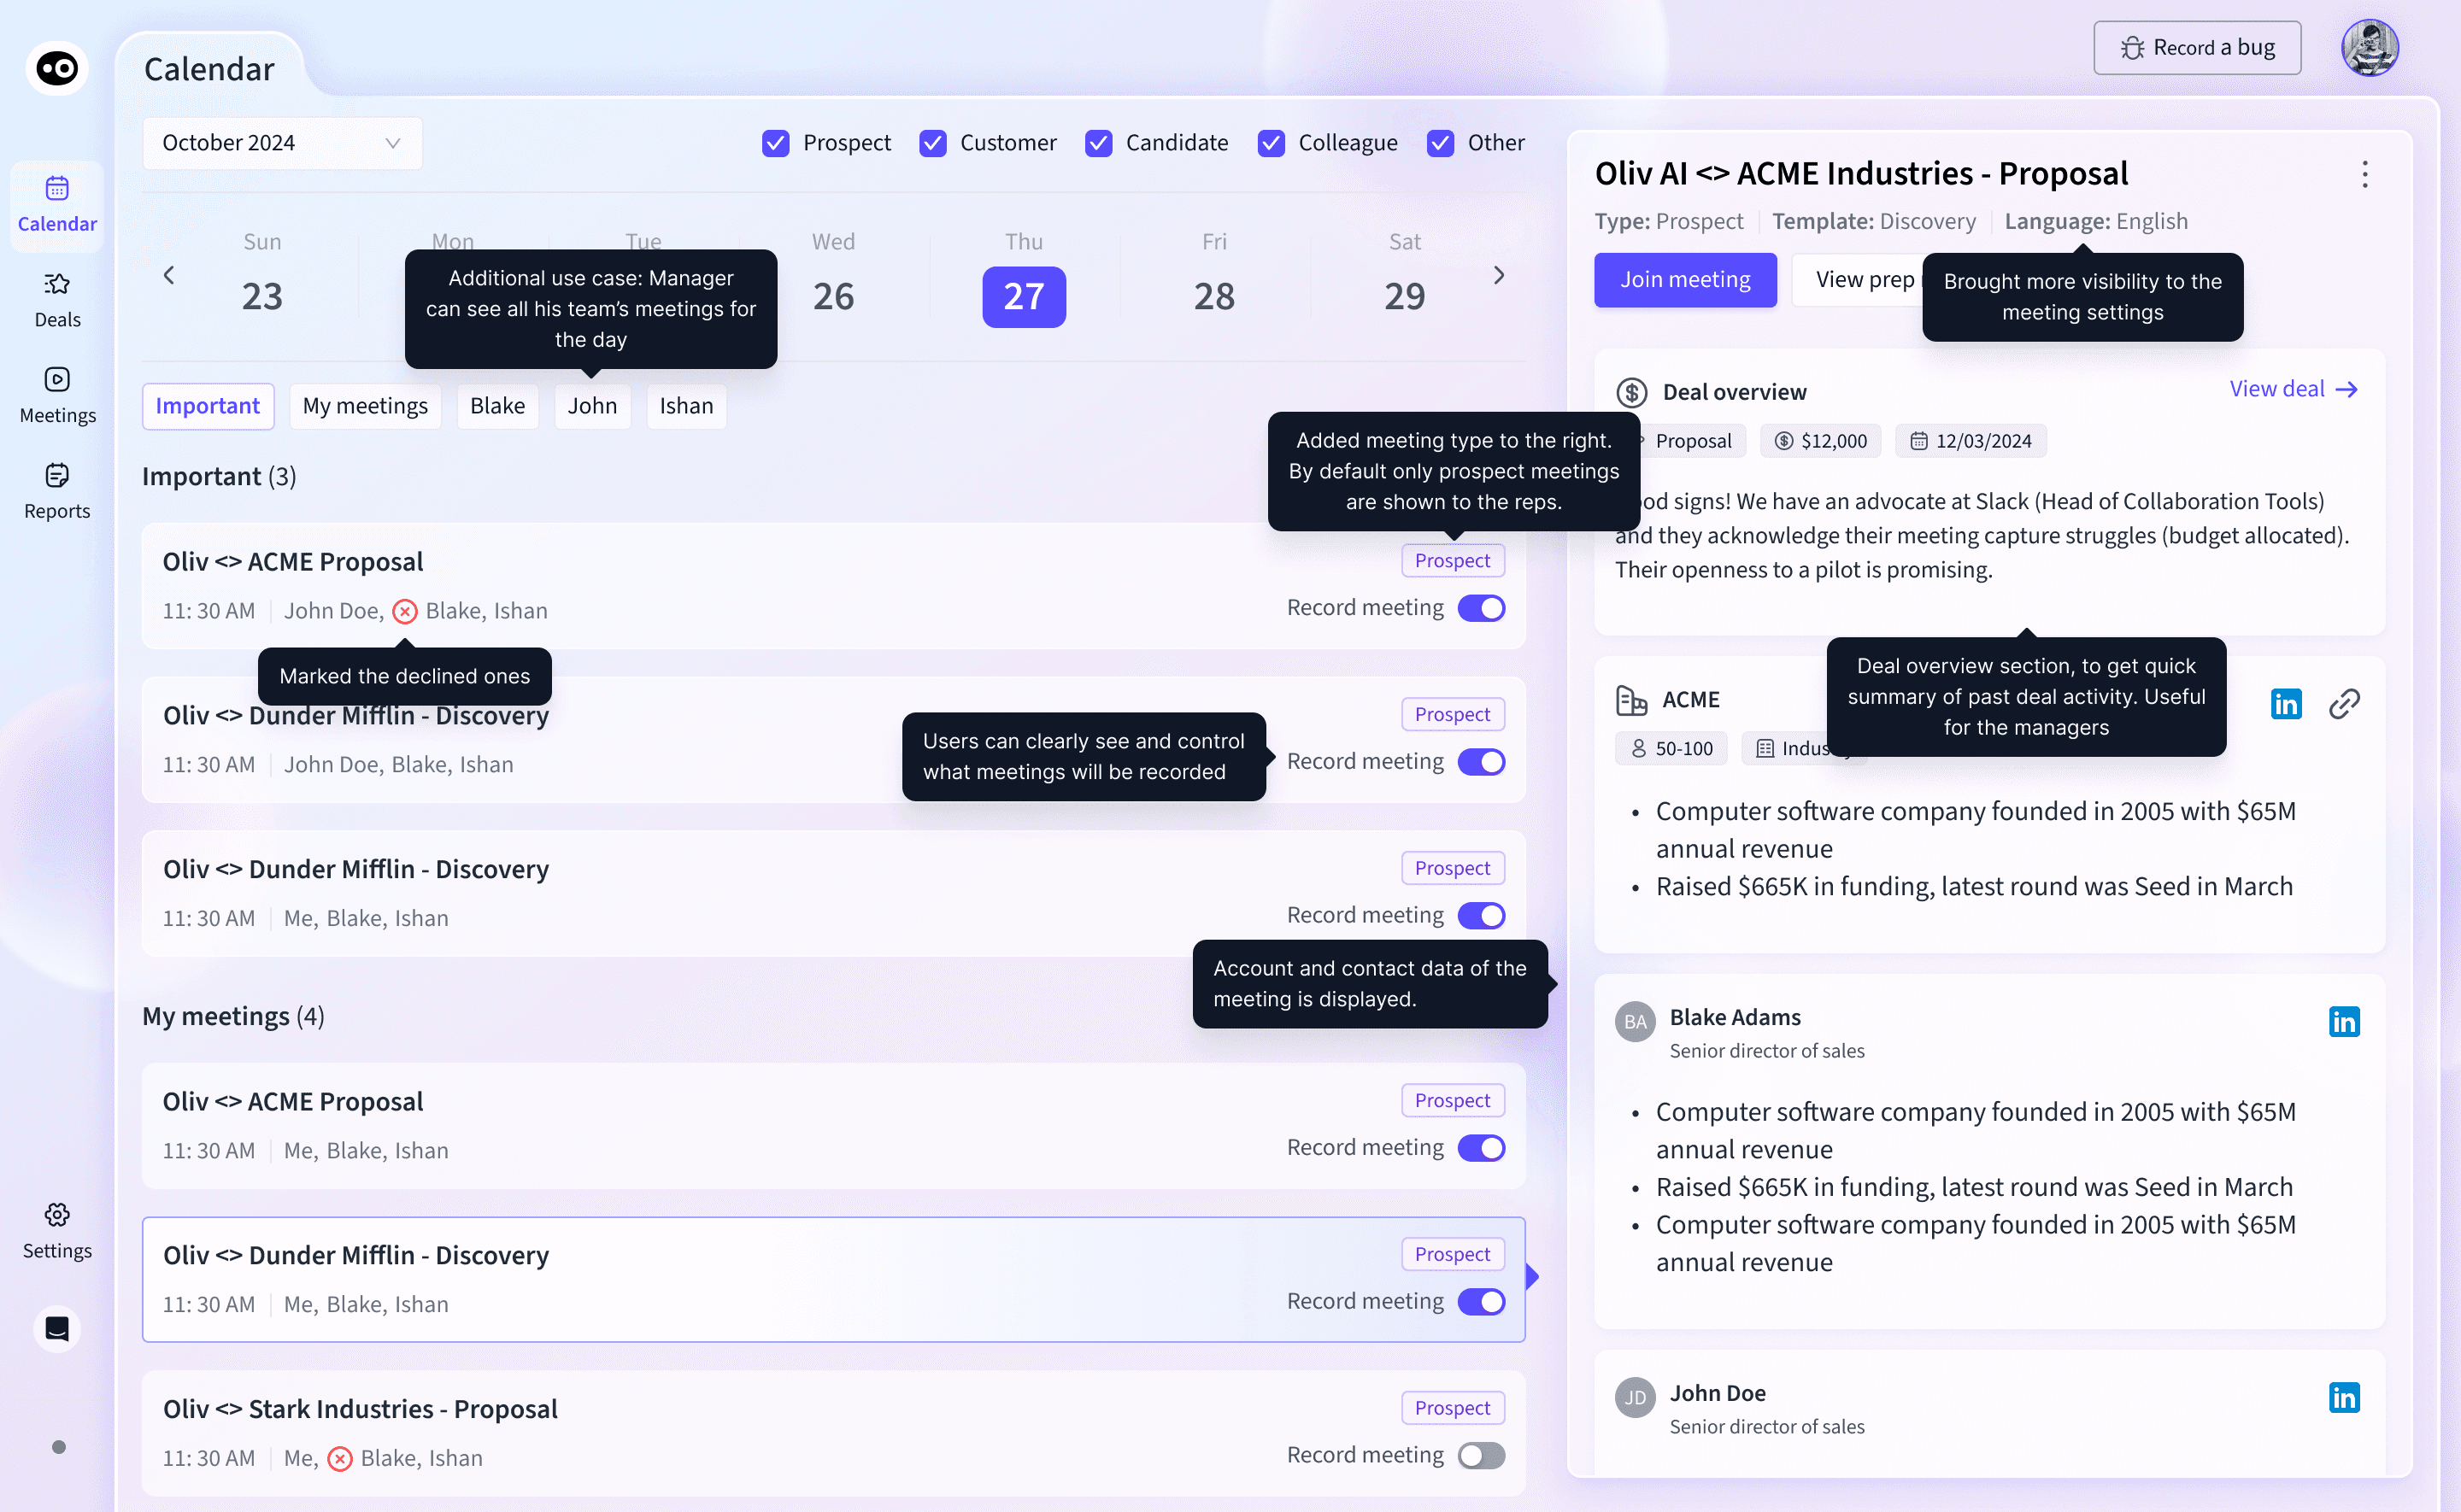
Task: Select Friday 28 in the week view
Action: [x=1213, y=296]
